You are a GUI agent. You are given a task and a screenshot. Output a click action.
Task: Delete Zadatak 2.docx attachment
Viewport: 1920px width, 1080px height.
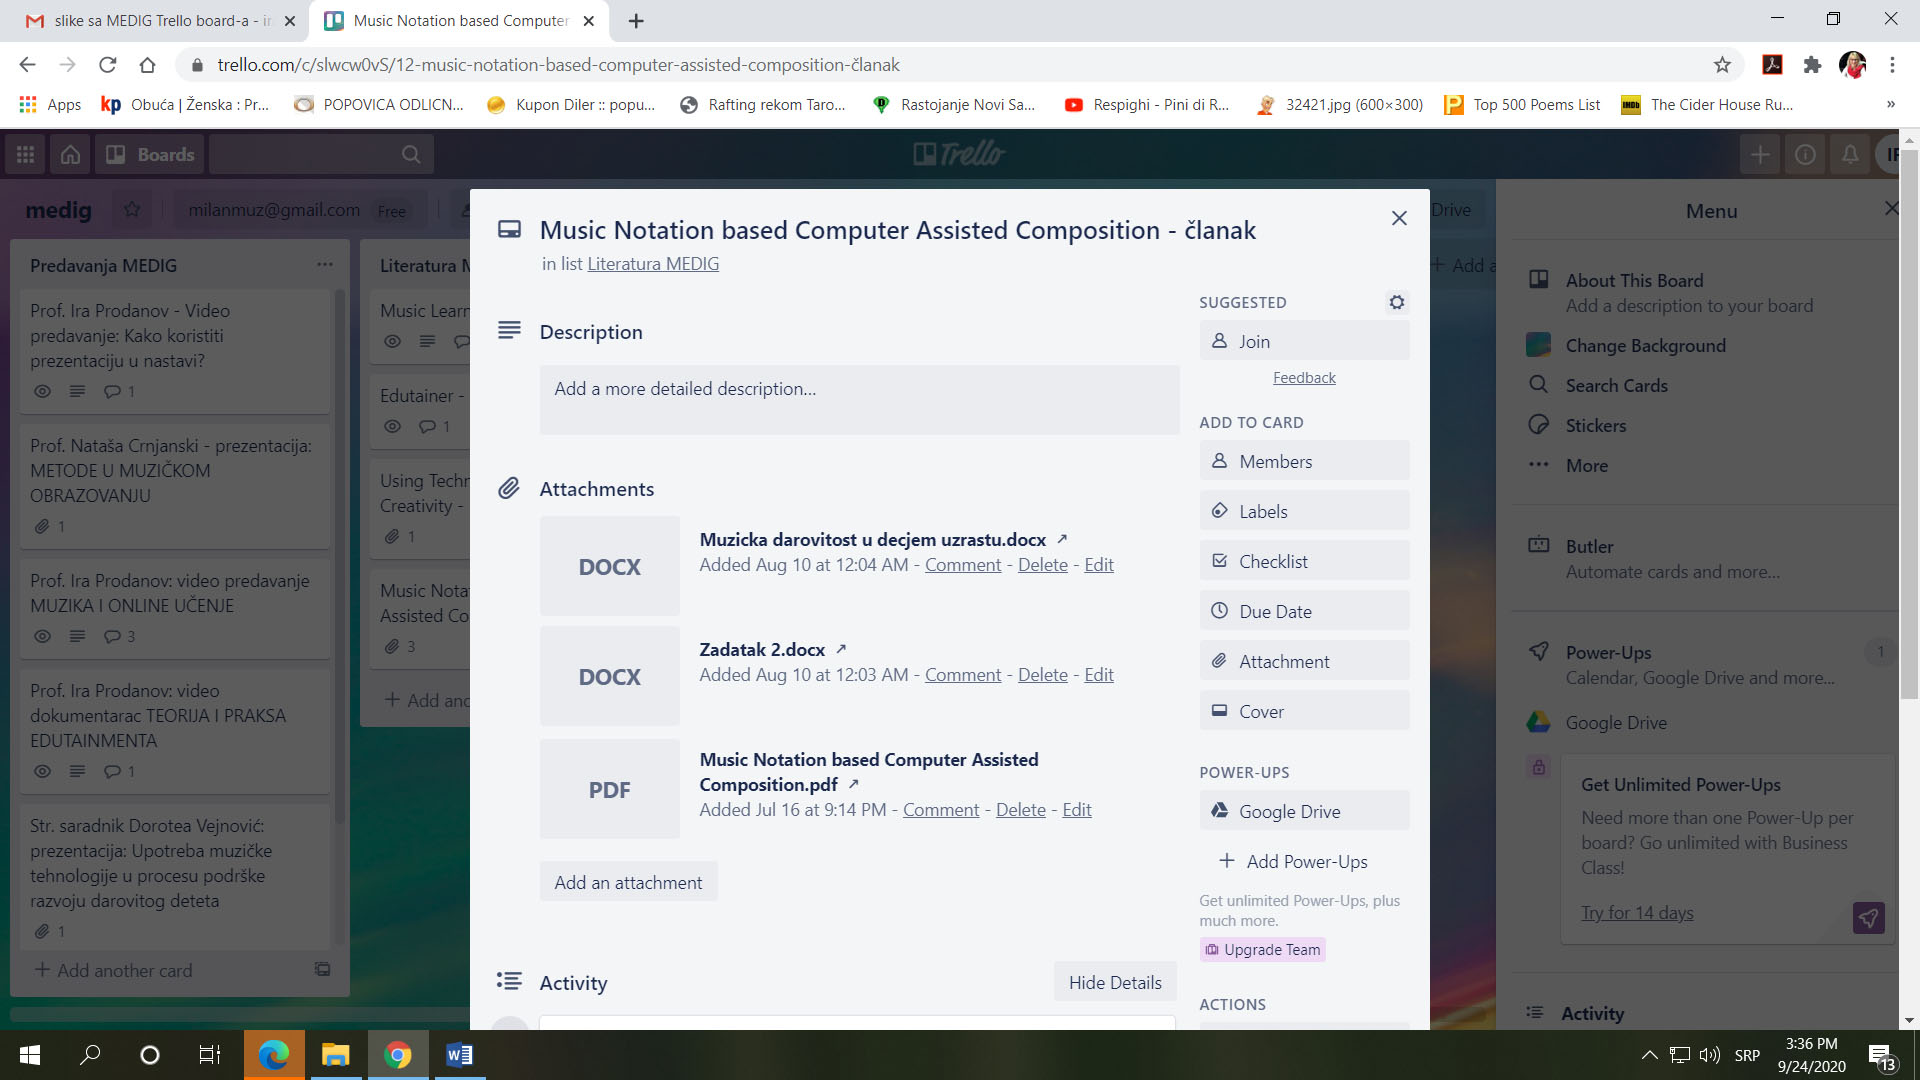pyautogui.click(x=1042, y=675)
